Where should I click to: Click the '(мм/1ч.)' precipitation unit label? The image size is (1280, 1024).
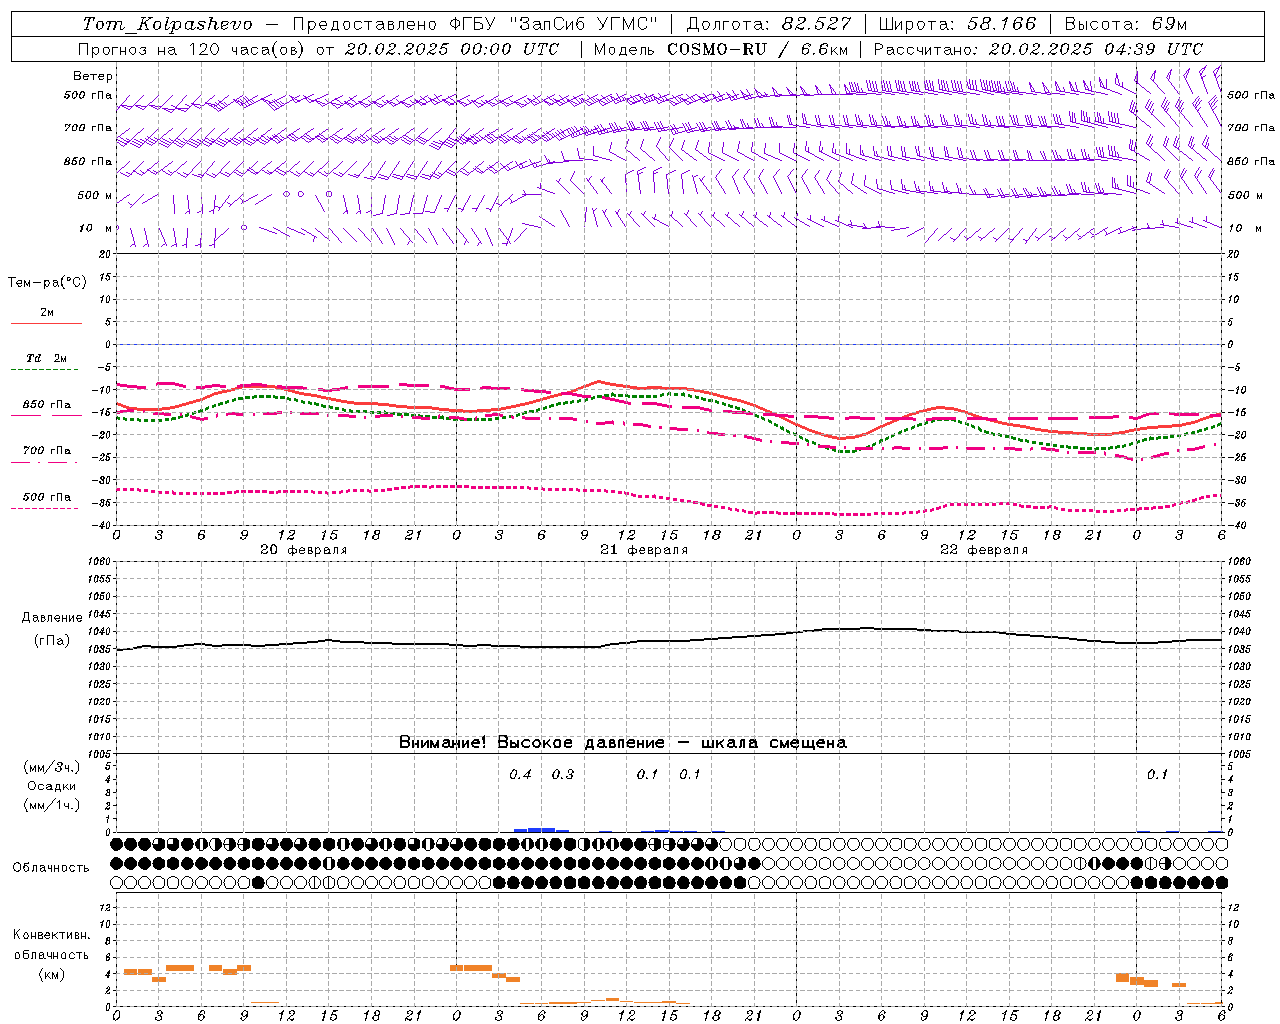(x=51, y=805)
